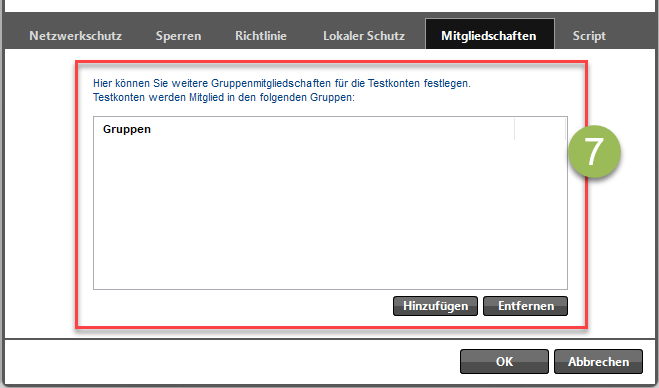659x388 pixels.
Task: Cancel the dialog with Abbrechen
Action: point(598,362)
